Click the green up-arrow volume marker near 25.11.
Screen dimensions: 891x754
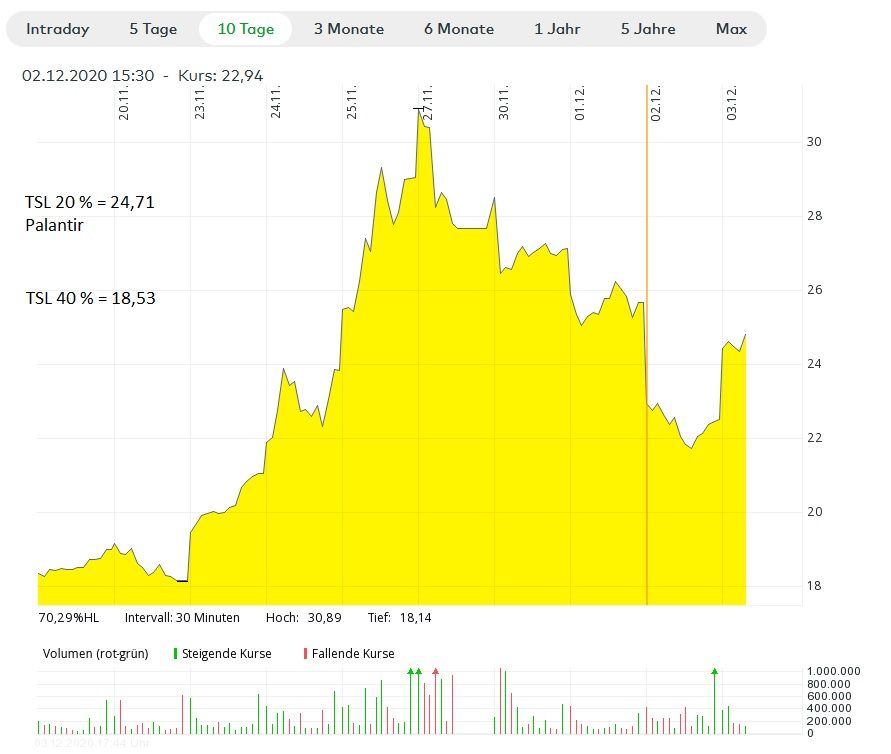(x=411, y=672)
